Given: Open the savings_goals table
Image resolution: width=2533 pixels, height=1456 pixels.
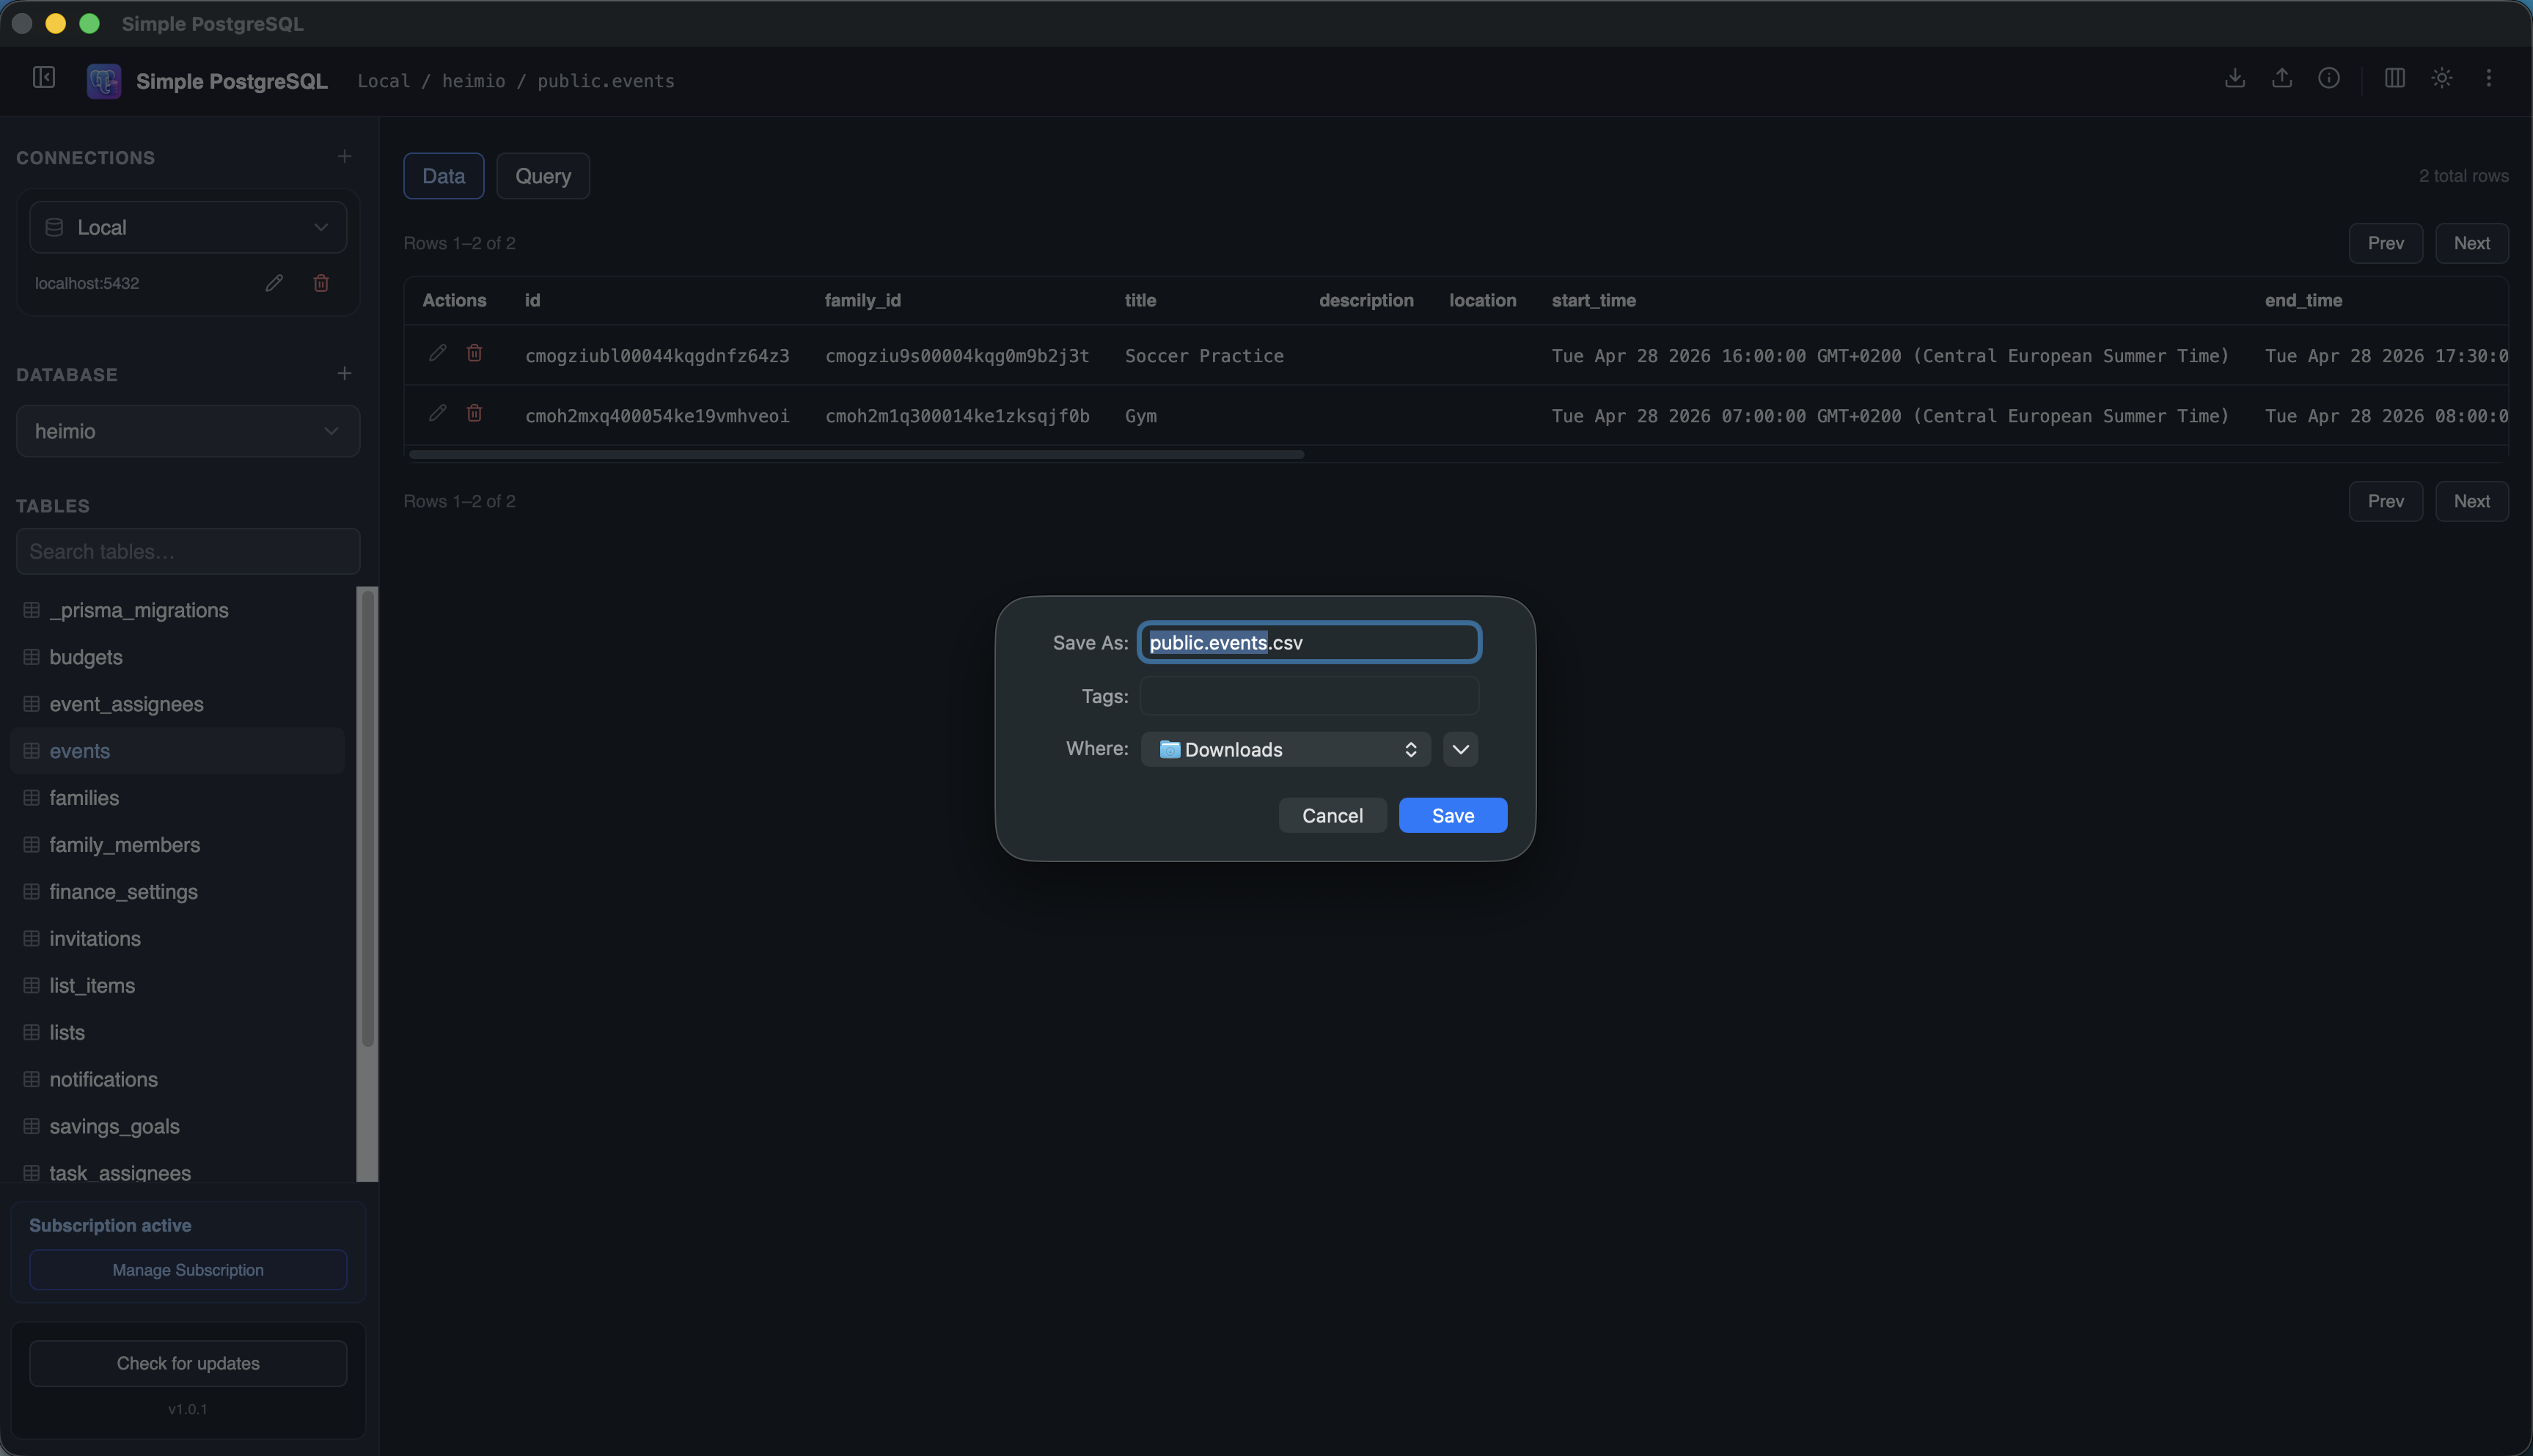Looking at the screenshot, I should (x=177, y=1127).
